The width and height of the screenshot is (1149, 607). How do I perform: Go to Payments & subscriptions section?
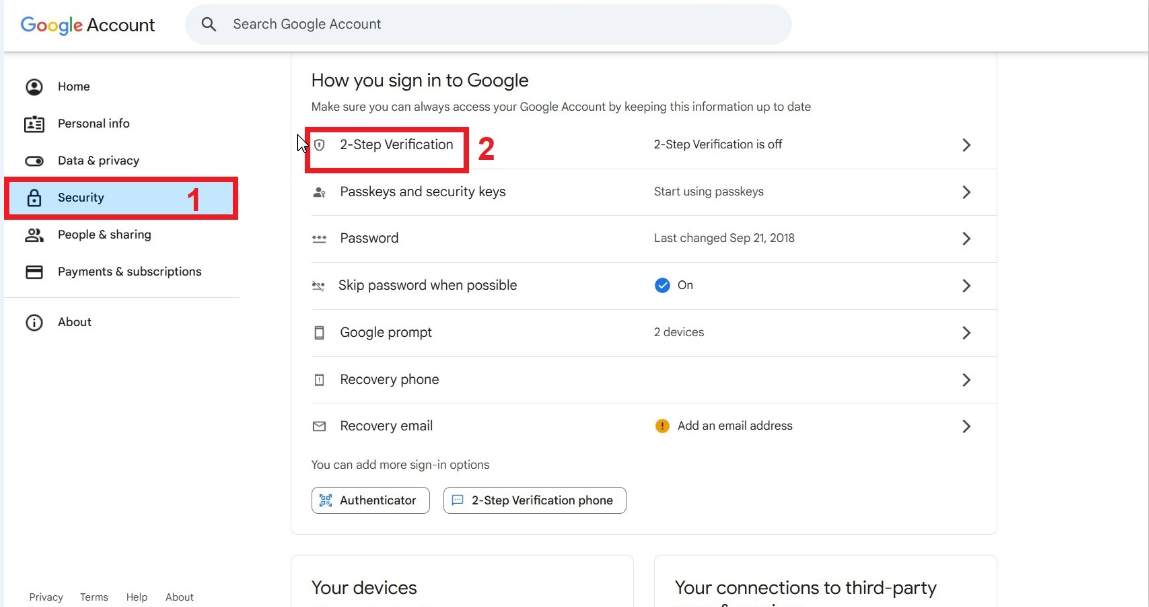coord(129,272)
